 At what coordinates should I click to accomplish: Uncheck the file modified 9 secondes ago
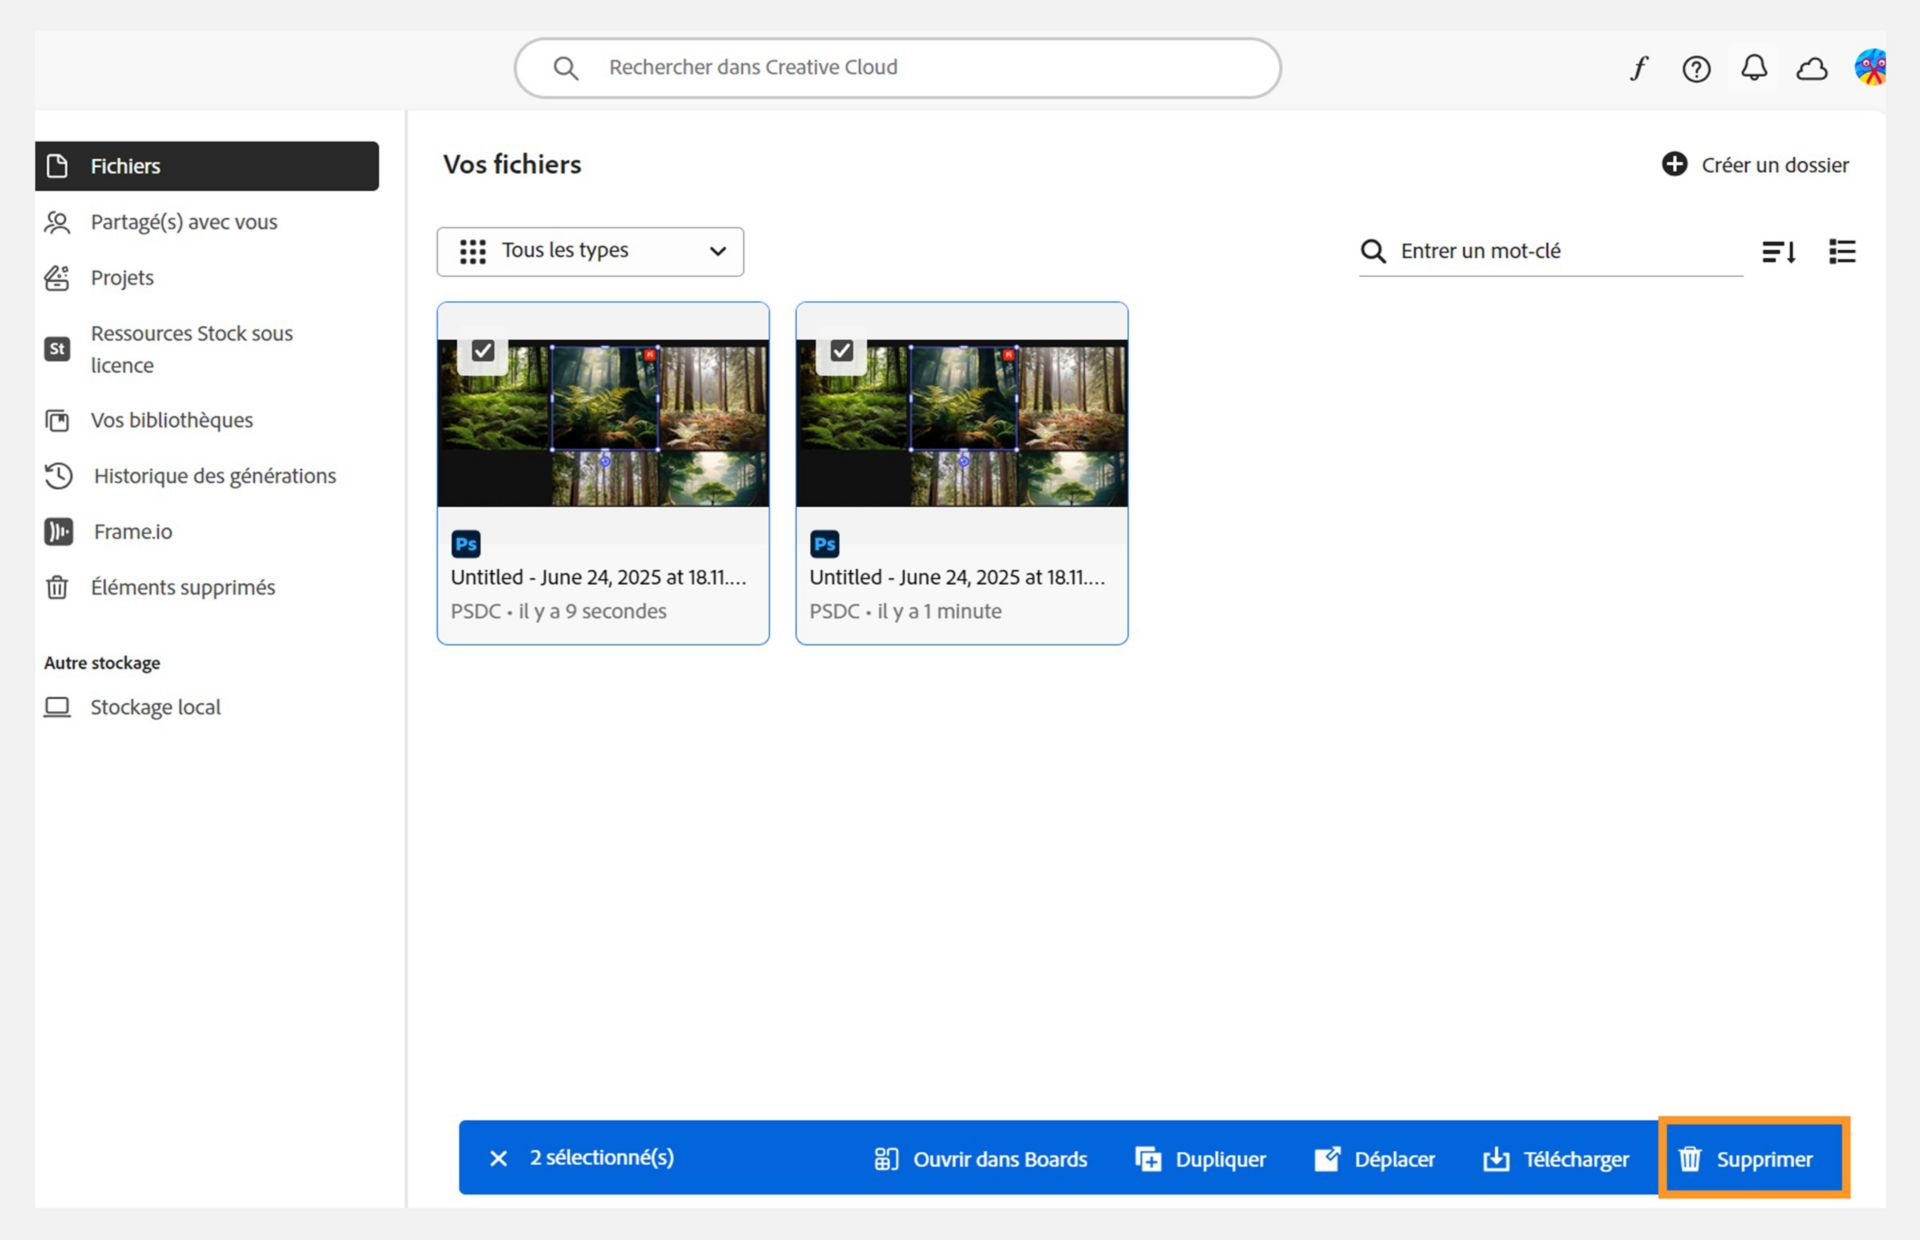pyautogui.click(x=483, y=351)
